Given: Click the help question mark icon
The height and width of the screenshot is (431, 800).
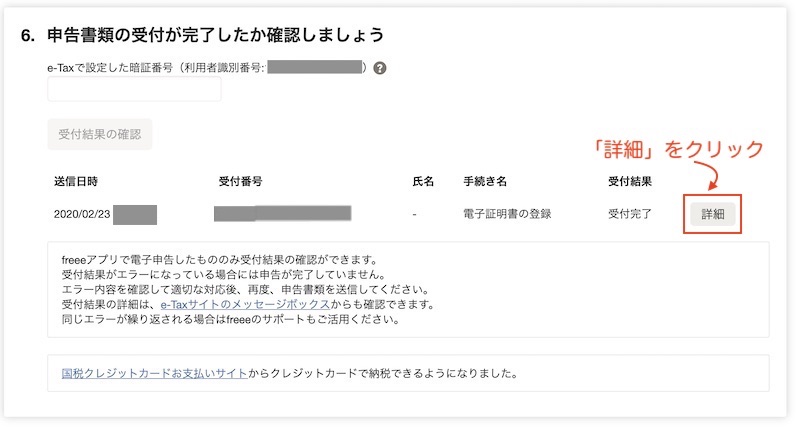Looking at the screenshot, I should tap(380, 68).
